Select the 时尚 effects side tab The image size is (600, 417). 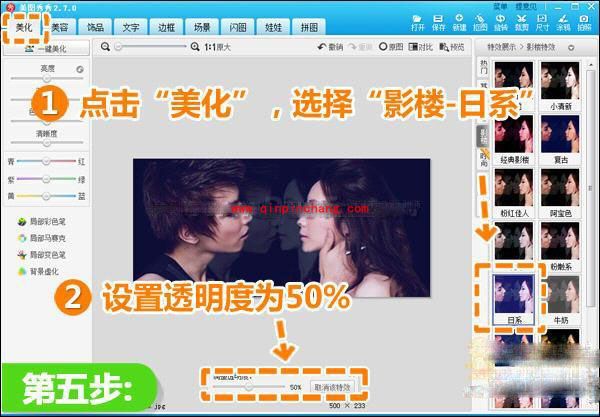click(484, 159)
